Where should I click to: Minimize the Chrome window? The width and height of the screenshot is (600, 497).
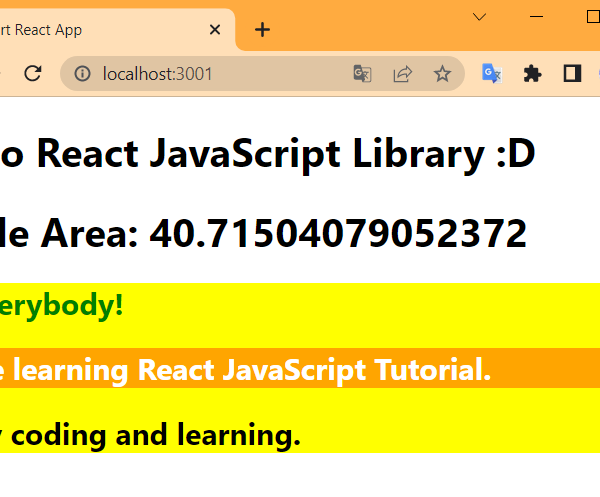pyautogui.click(x=536, y=16)
